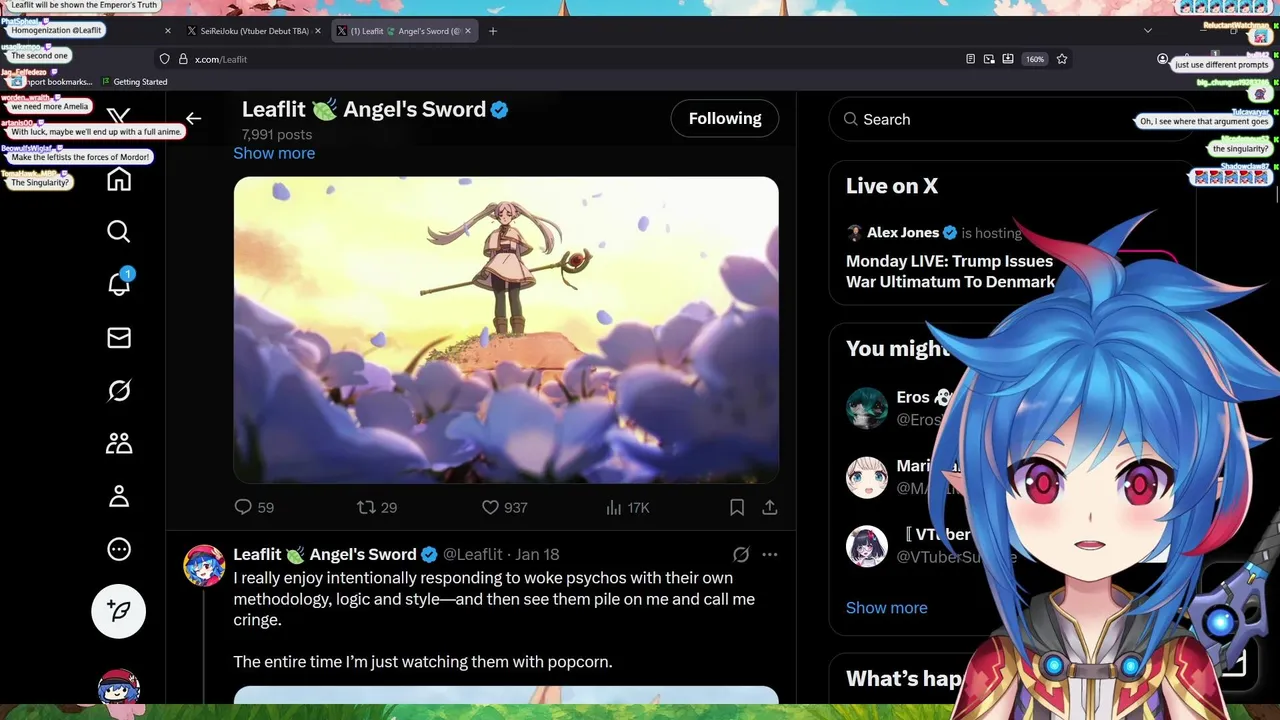Bookmark this page with the star icon
Viewport: 1280px width, 720px height.
pyautogui.click(x=1062, y=59)
